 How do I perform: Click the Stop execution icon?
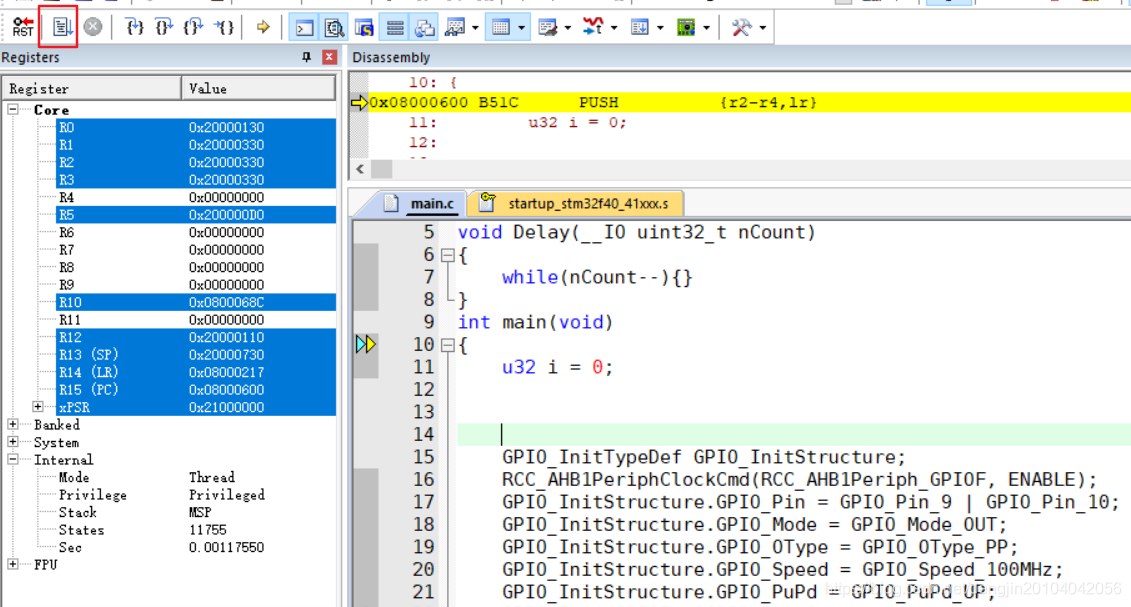click(x=93, y=27)
